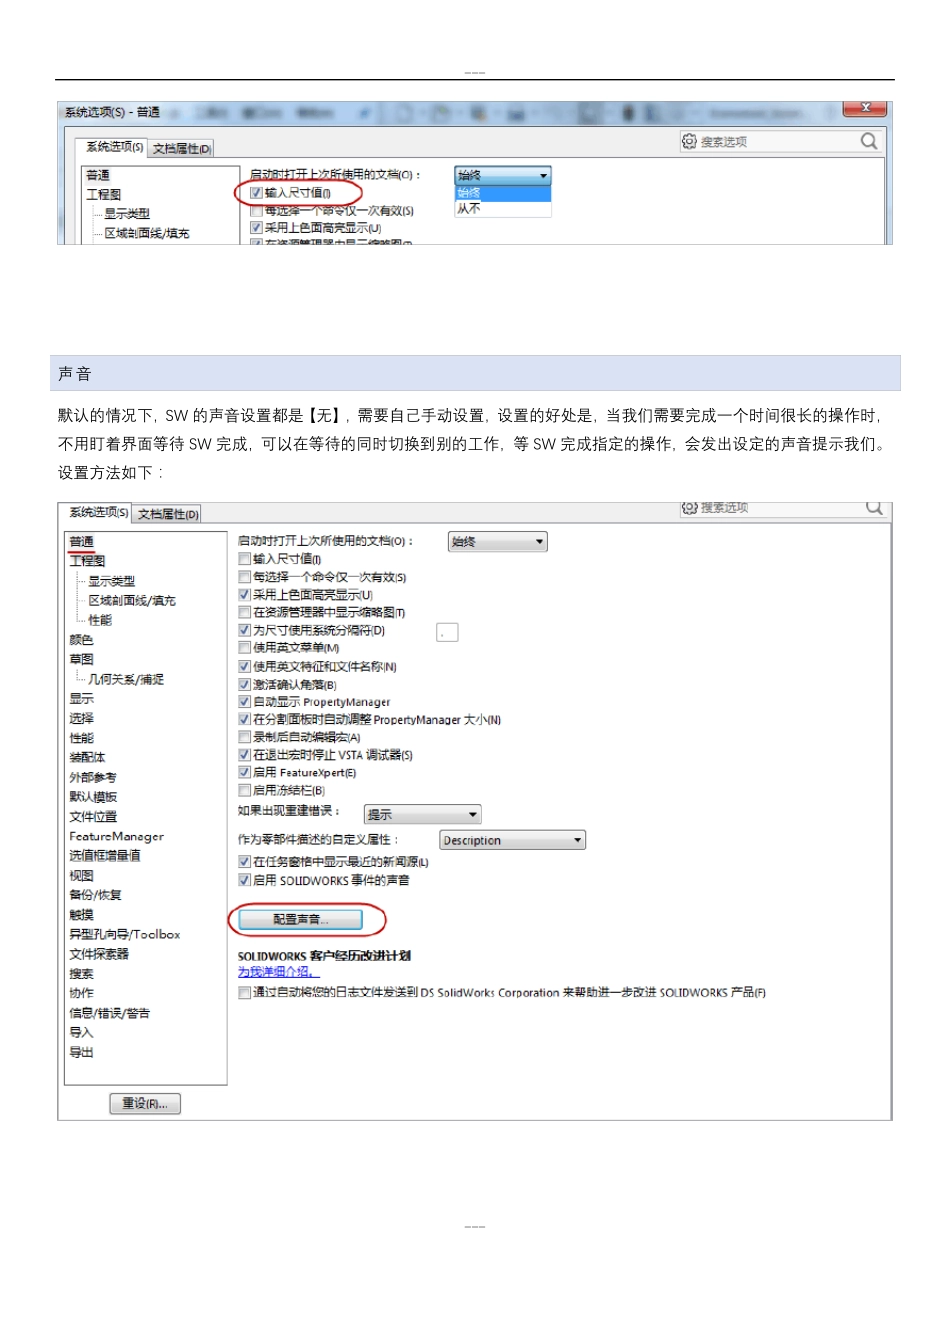The height and width of the screenshot is (1344, 950).
Task: Select 工程图 tree item in top screenshot
Action: (104, 194)
